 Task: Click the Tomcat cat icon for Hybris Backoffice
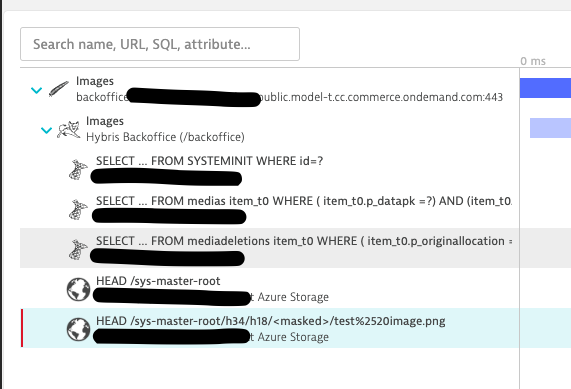pos(69,130)
